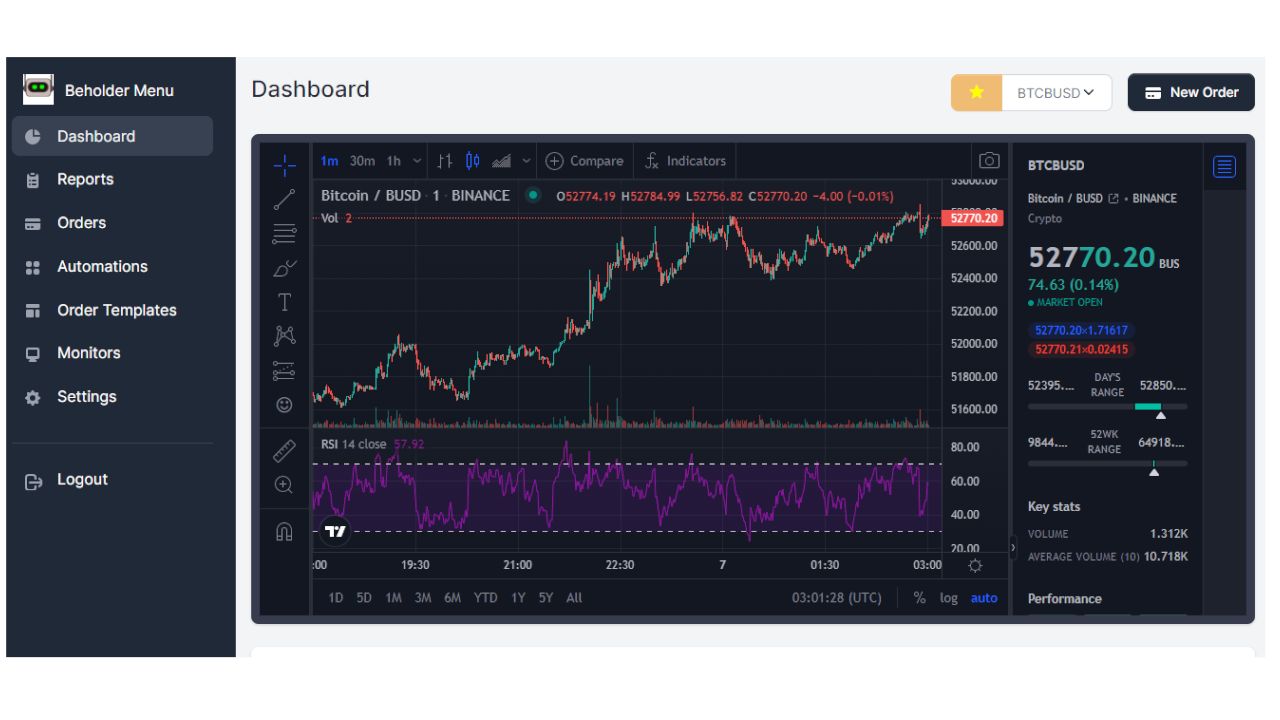Switch chart style to Bars
The image size is (1280, 720).
click(x=445, y=161)
